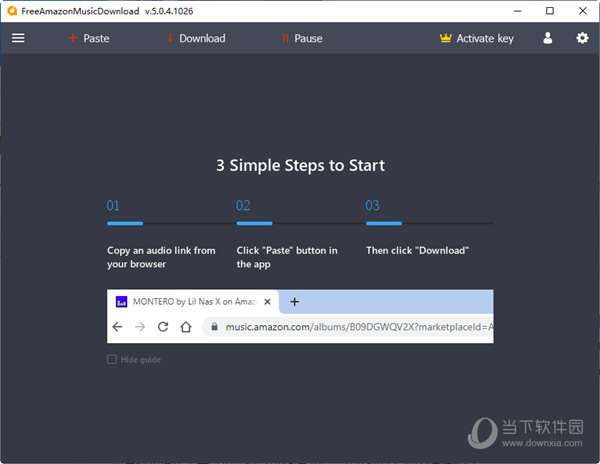Click the step 03 number
The width and height of the screenshot is (600, 464).
pos(372,205)
